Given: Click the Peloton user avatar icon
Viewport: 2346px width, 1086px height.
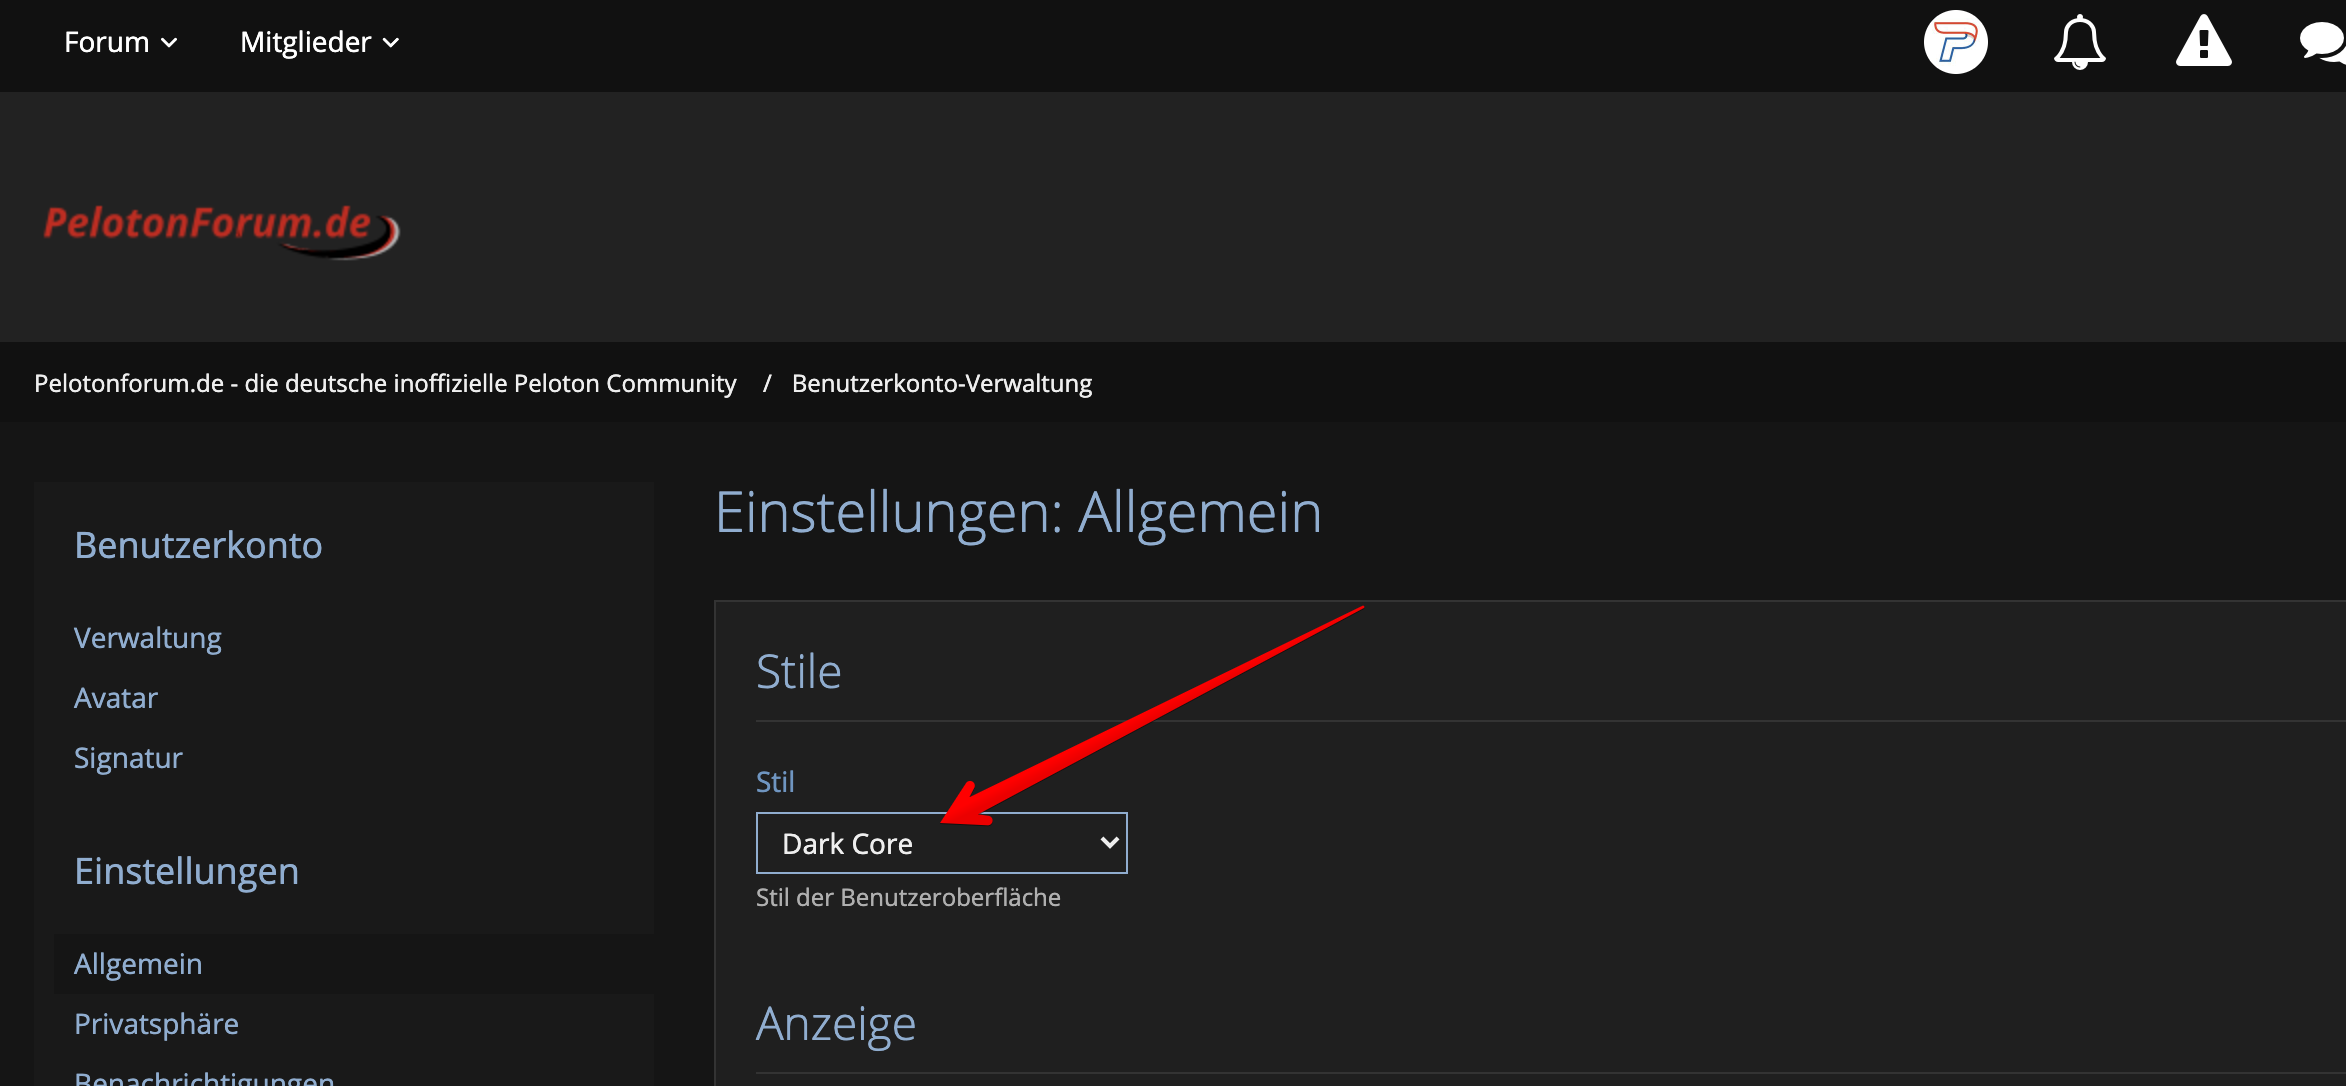Looking at the screenshot, I should [1955, 42].
